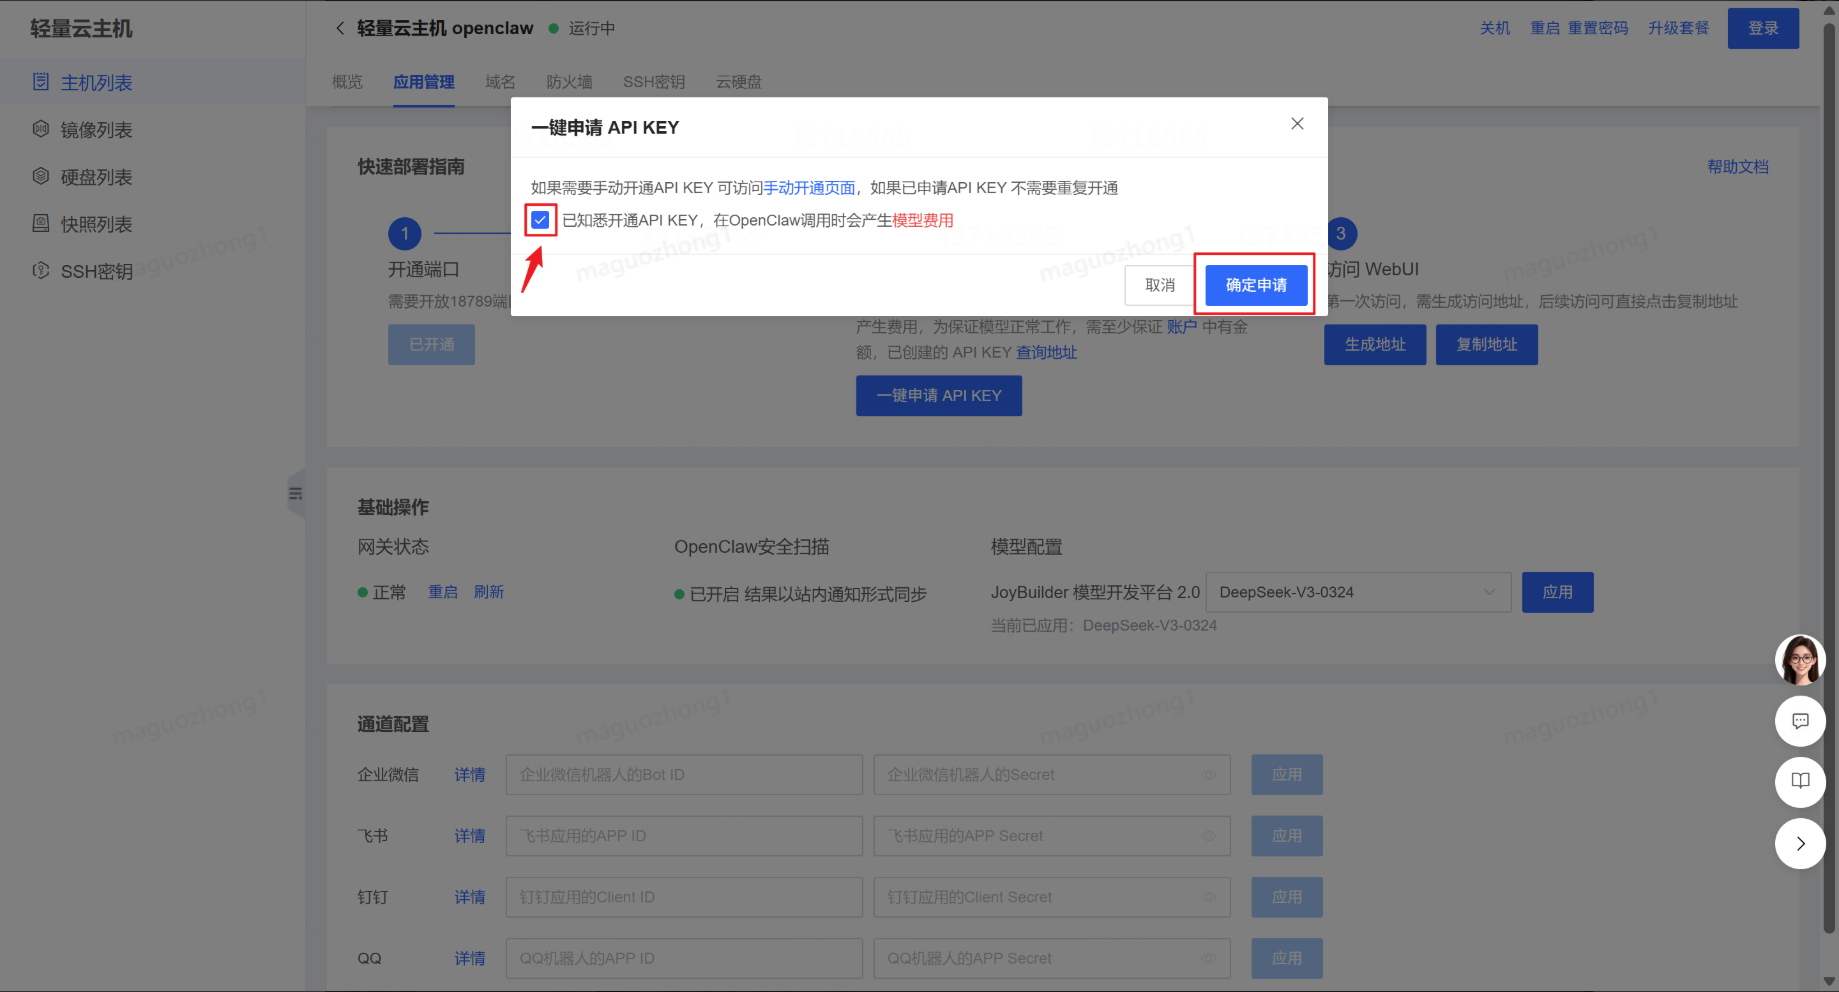The image size is (1839, 992).
Task: Click the SSH key sidebar icon
Action: pos(41,270)
